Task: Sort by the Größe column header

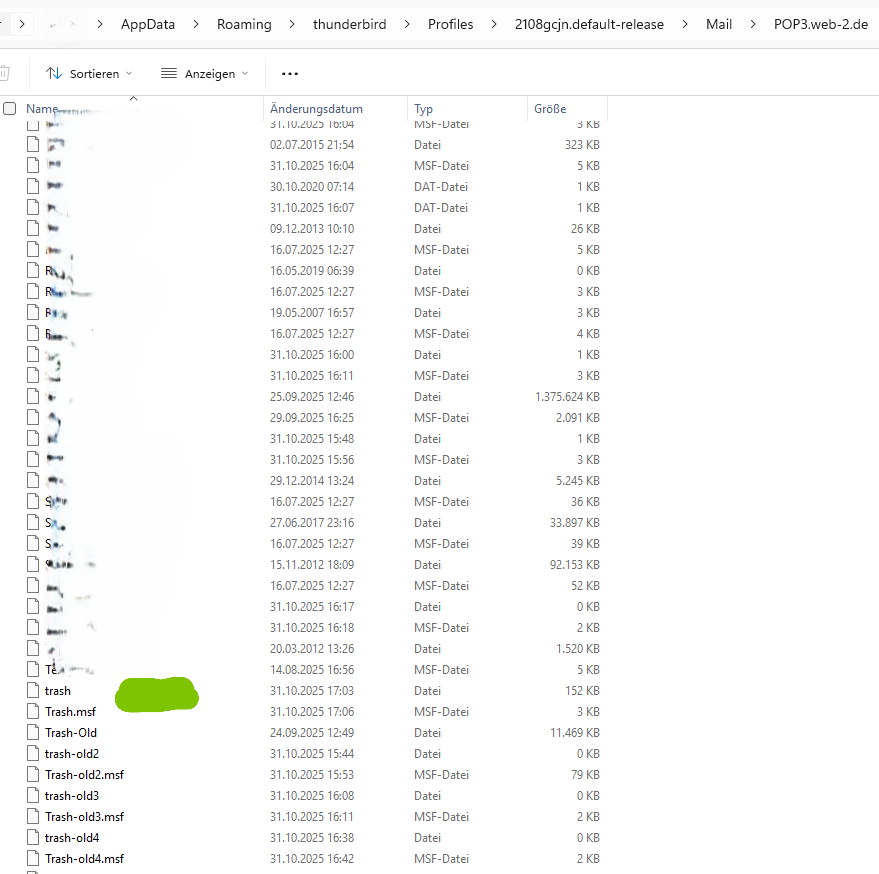Action: point(550,109)
